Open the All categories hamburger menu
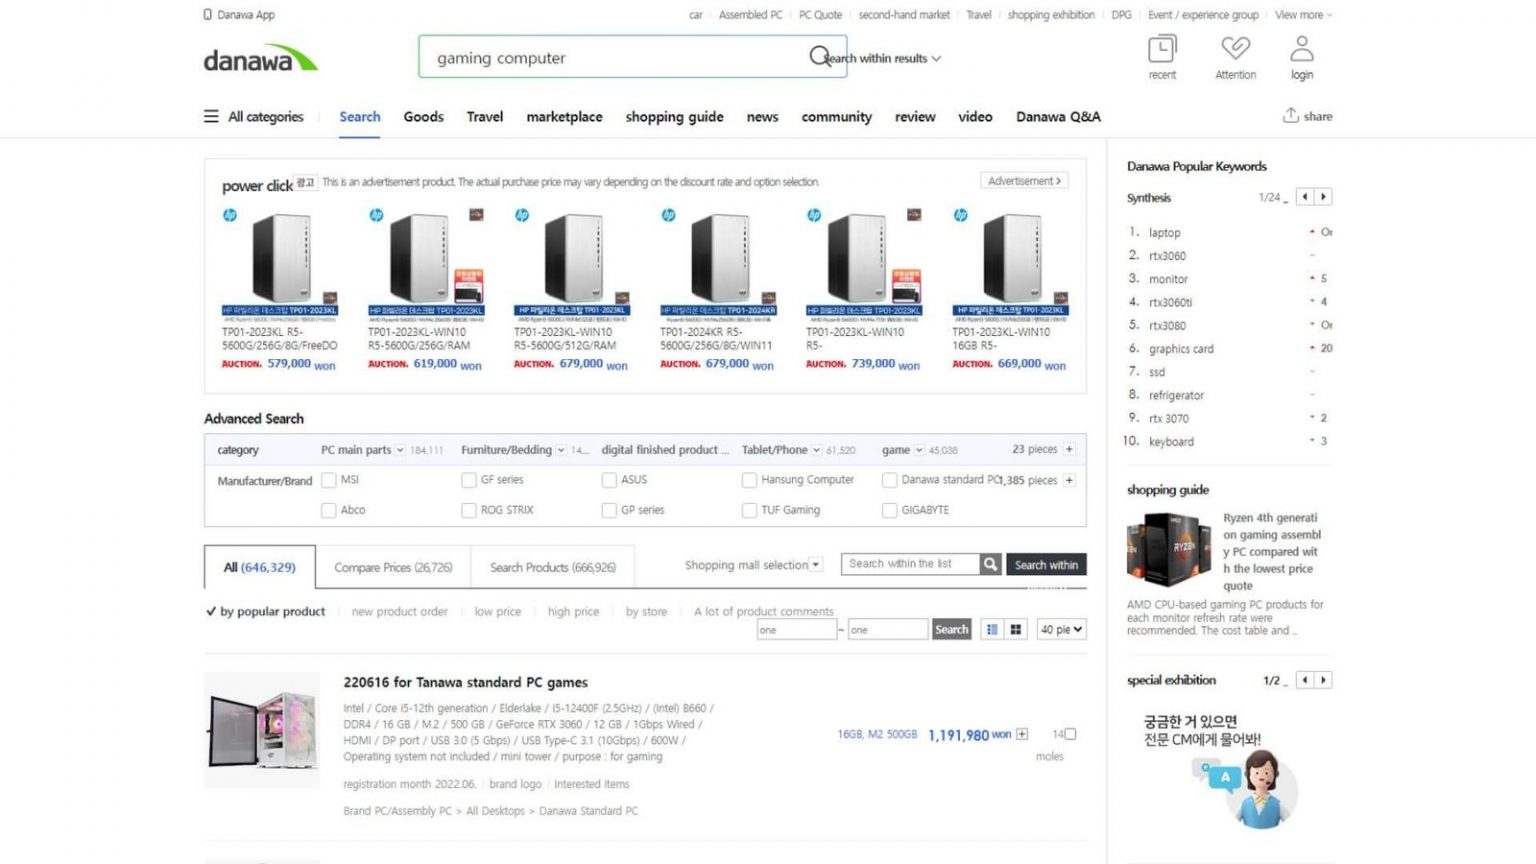Image resolution: width=1536 pixels, height=864 pixels. (x=211, y=116)
